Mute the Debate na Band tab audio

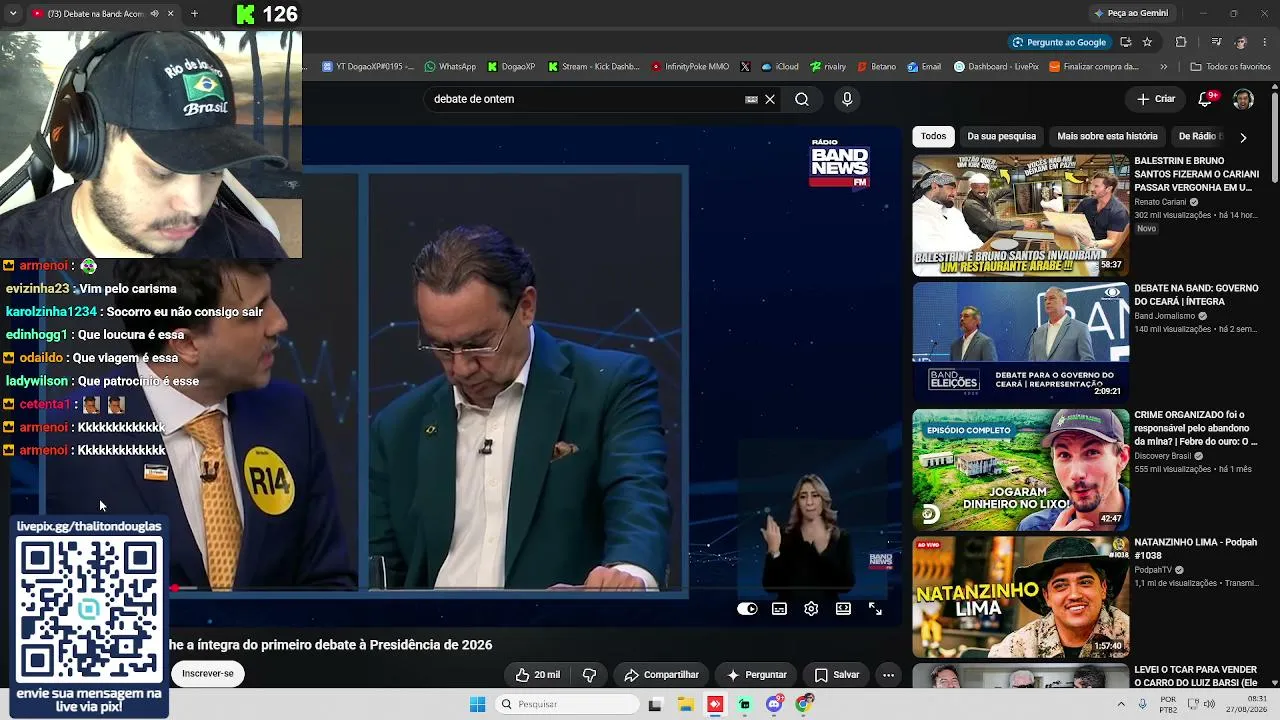(x=154, y=14)
